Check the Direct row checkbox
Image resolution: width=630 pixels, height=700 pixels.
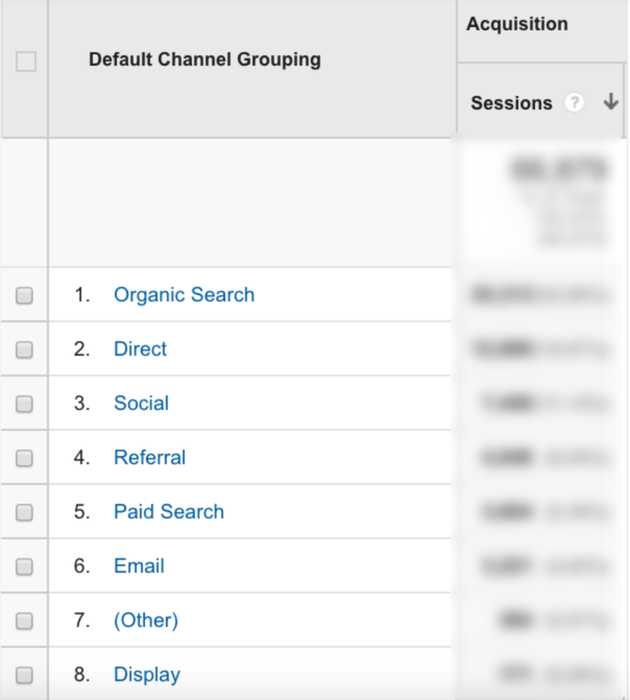click(25, 350)
